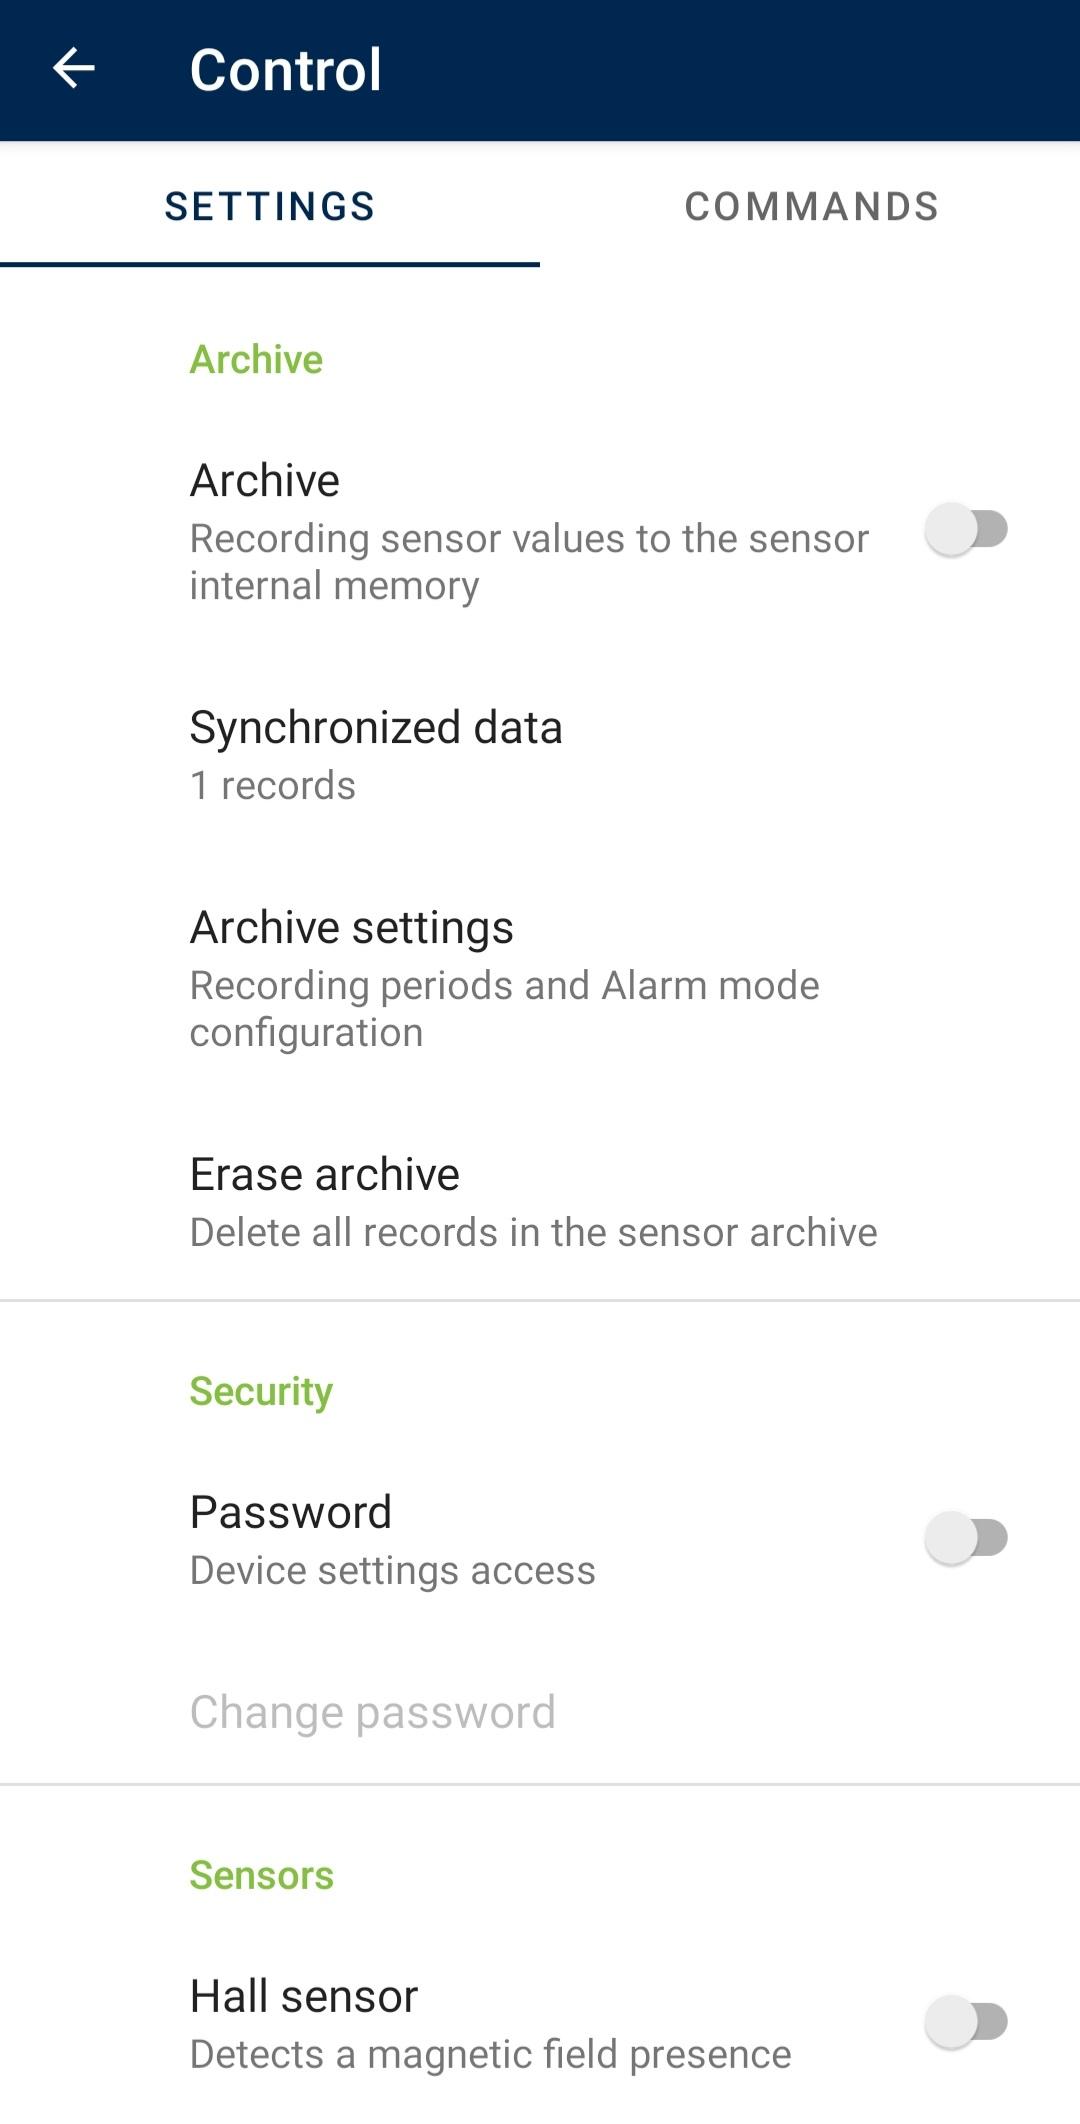The height and width of the screenshot is (2124, 1080).
Task: Toggle the Hall sensor switch
Action: click(966, 2022)
